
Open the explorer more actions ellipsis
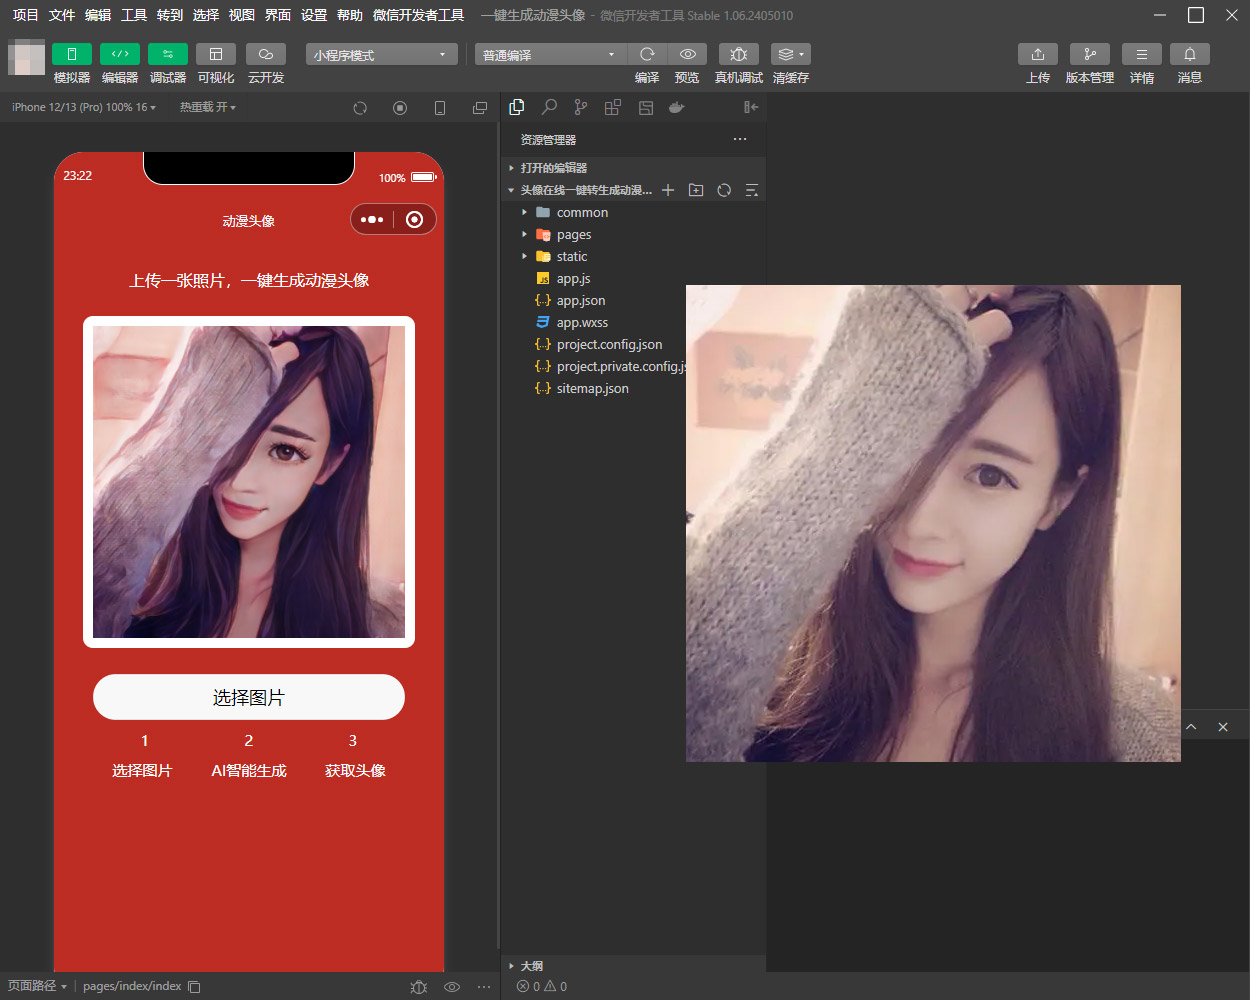740,139
